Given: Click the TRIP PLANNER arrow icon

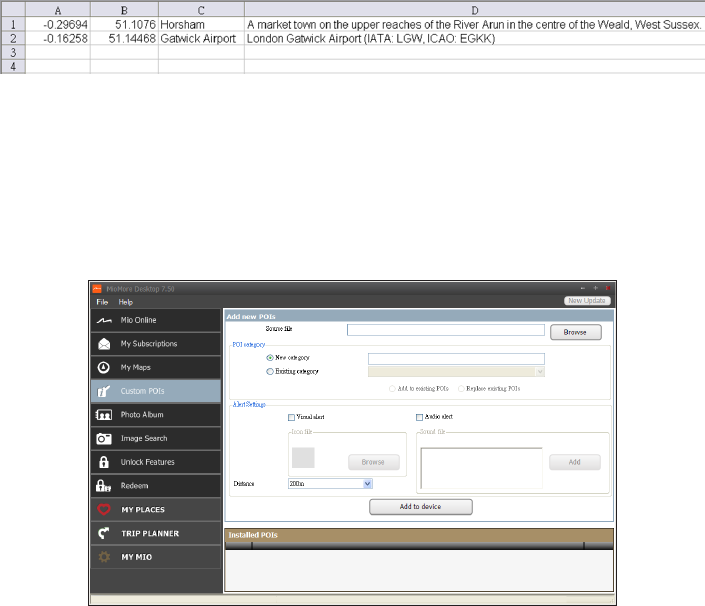Looking at the screenshot, I should click(104, 533).
